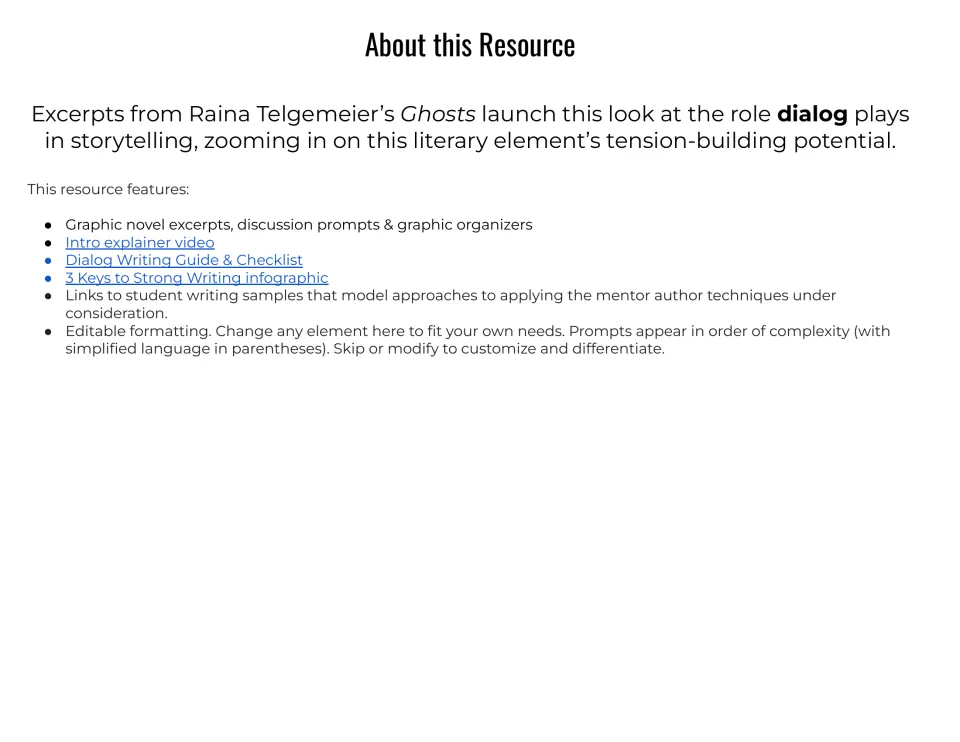
Task: Click the text This resource features:
Action: (108, 189)
